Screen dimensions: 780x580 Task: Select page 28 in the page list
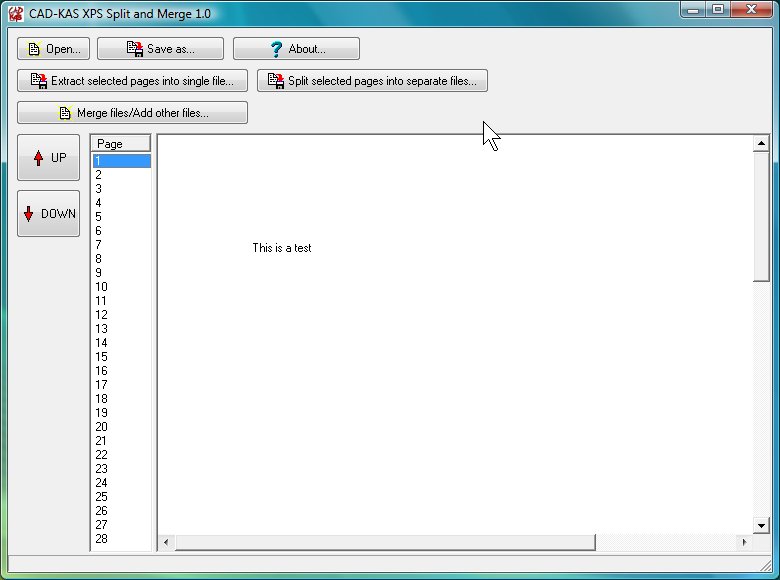[x=120, y=539]
